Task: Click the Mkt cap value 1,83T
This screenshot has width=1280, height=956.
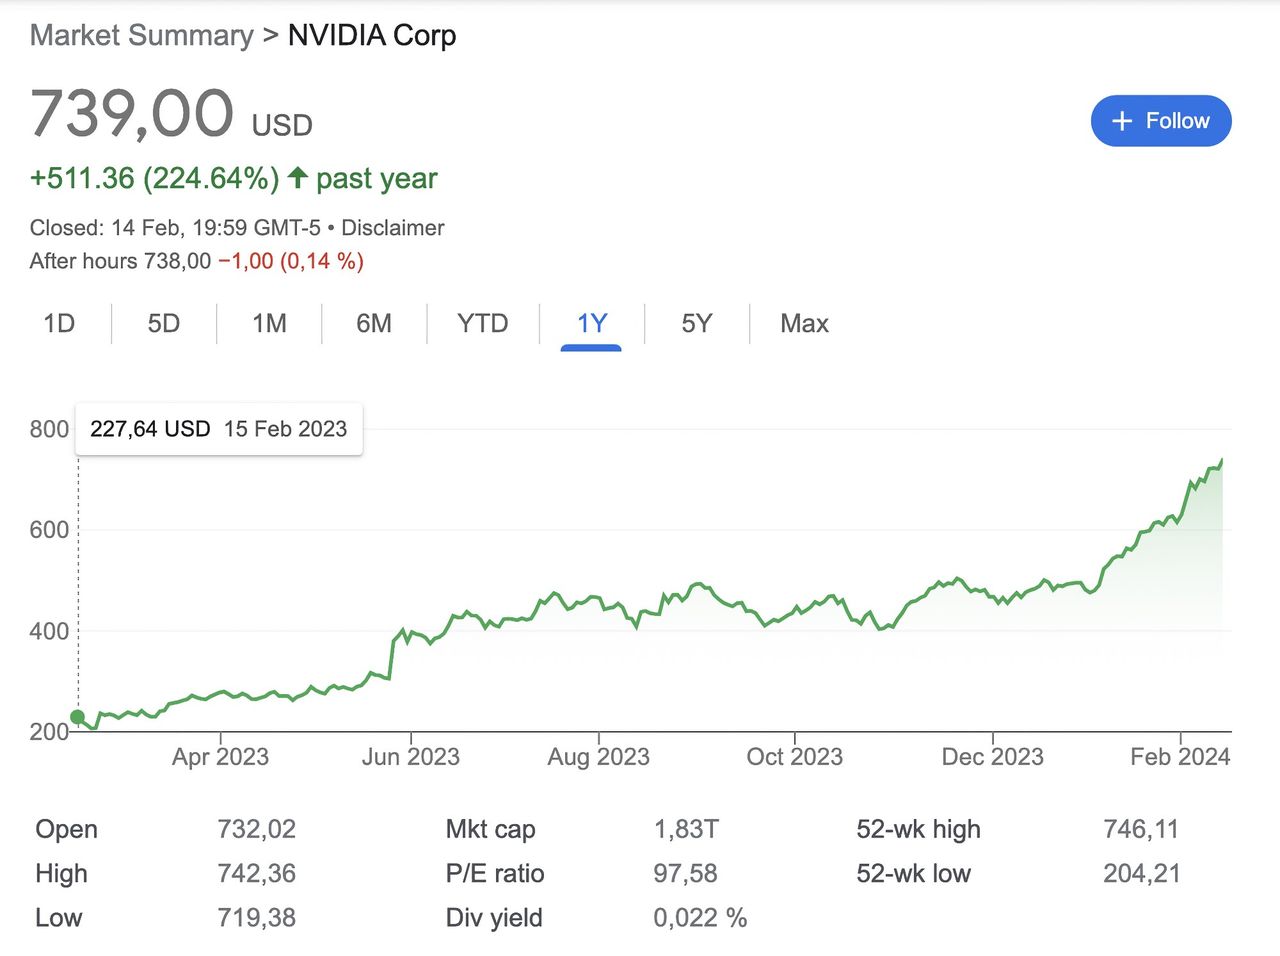Action: click(x=686, y=829)
